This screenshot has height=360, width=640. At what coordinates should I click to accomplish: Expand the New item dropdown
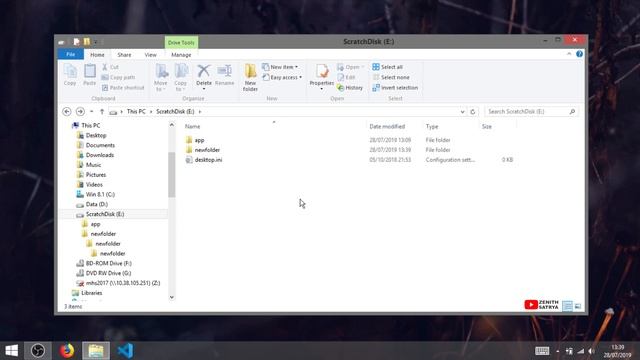(280, 67)
